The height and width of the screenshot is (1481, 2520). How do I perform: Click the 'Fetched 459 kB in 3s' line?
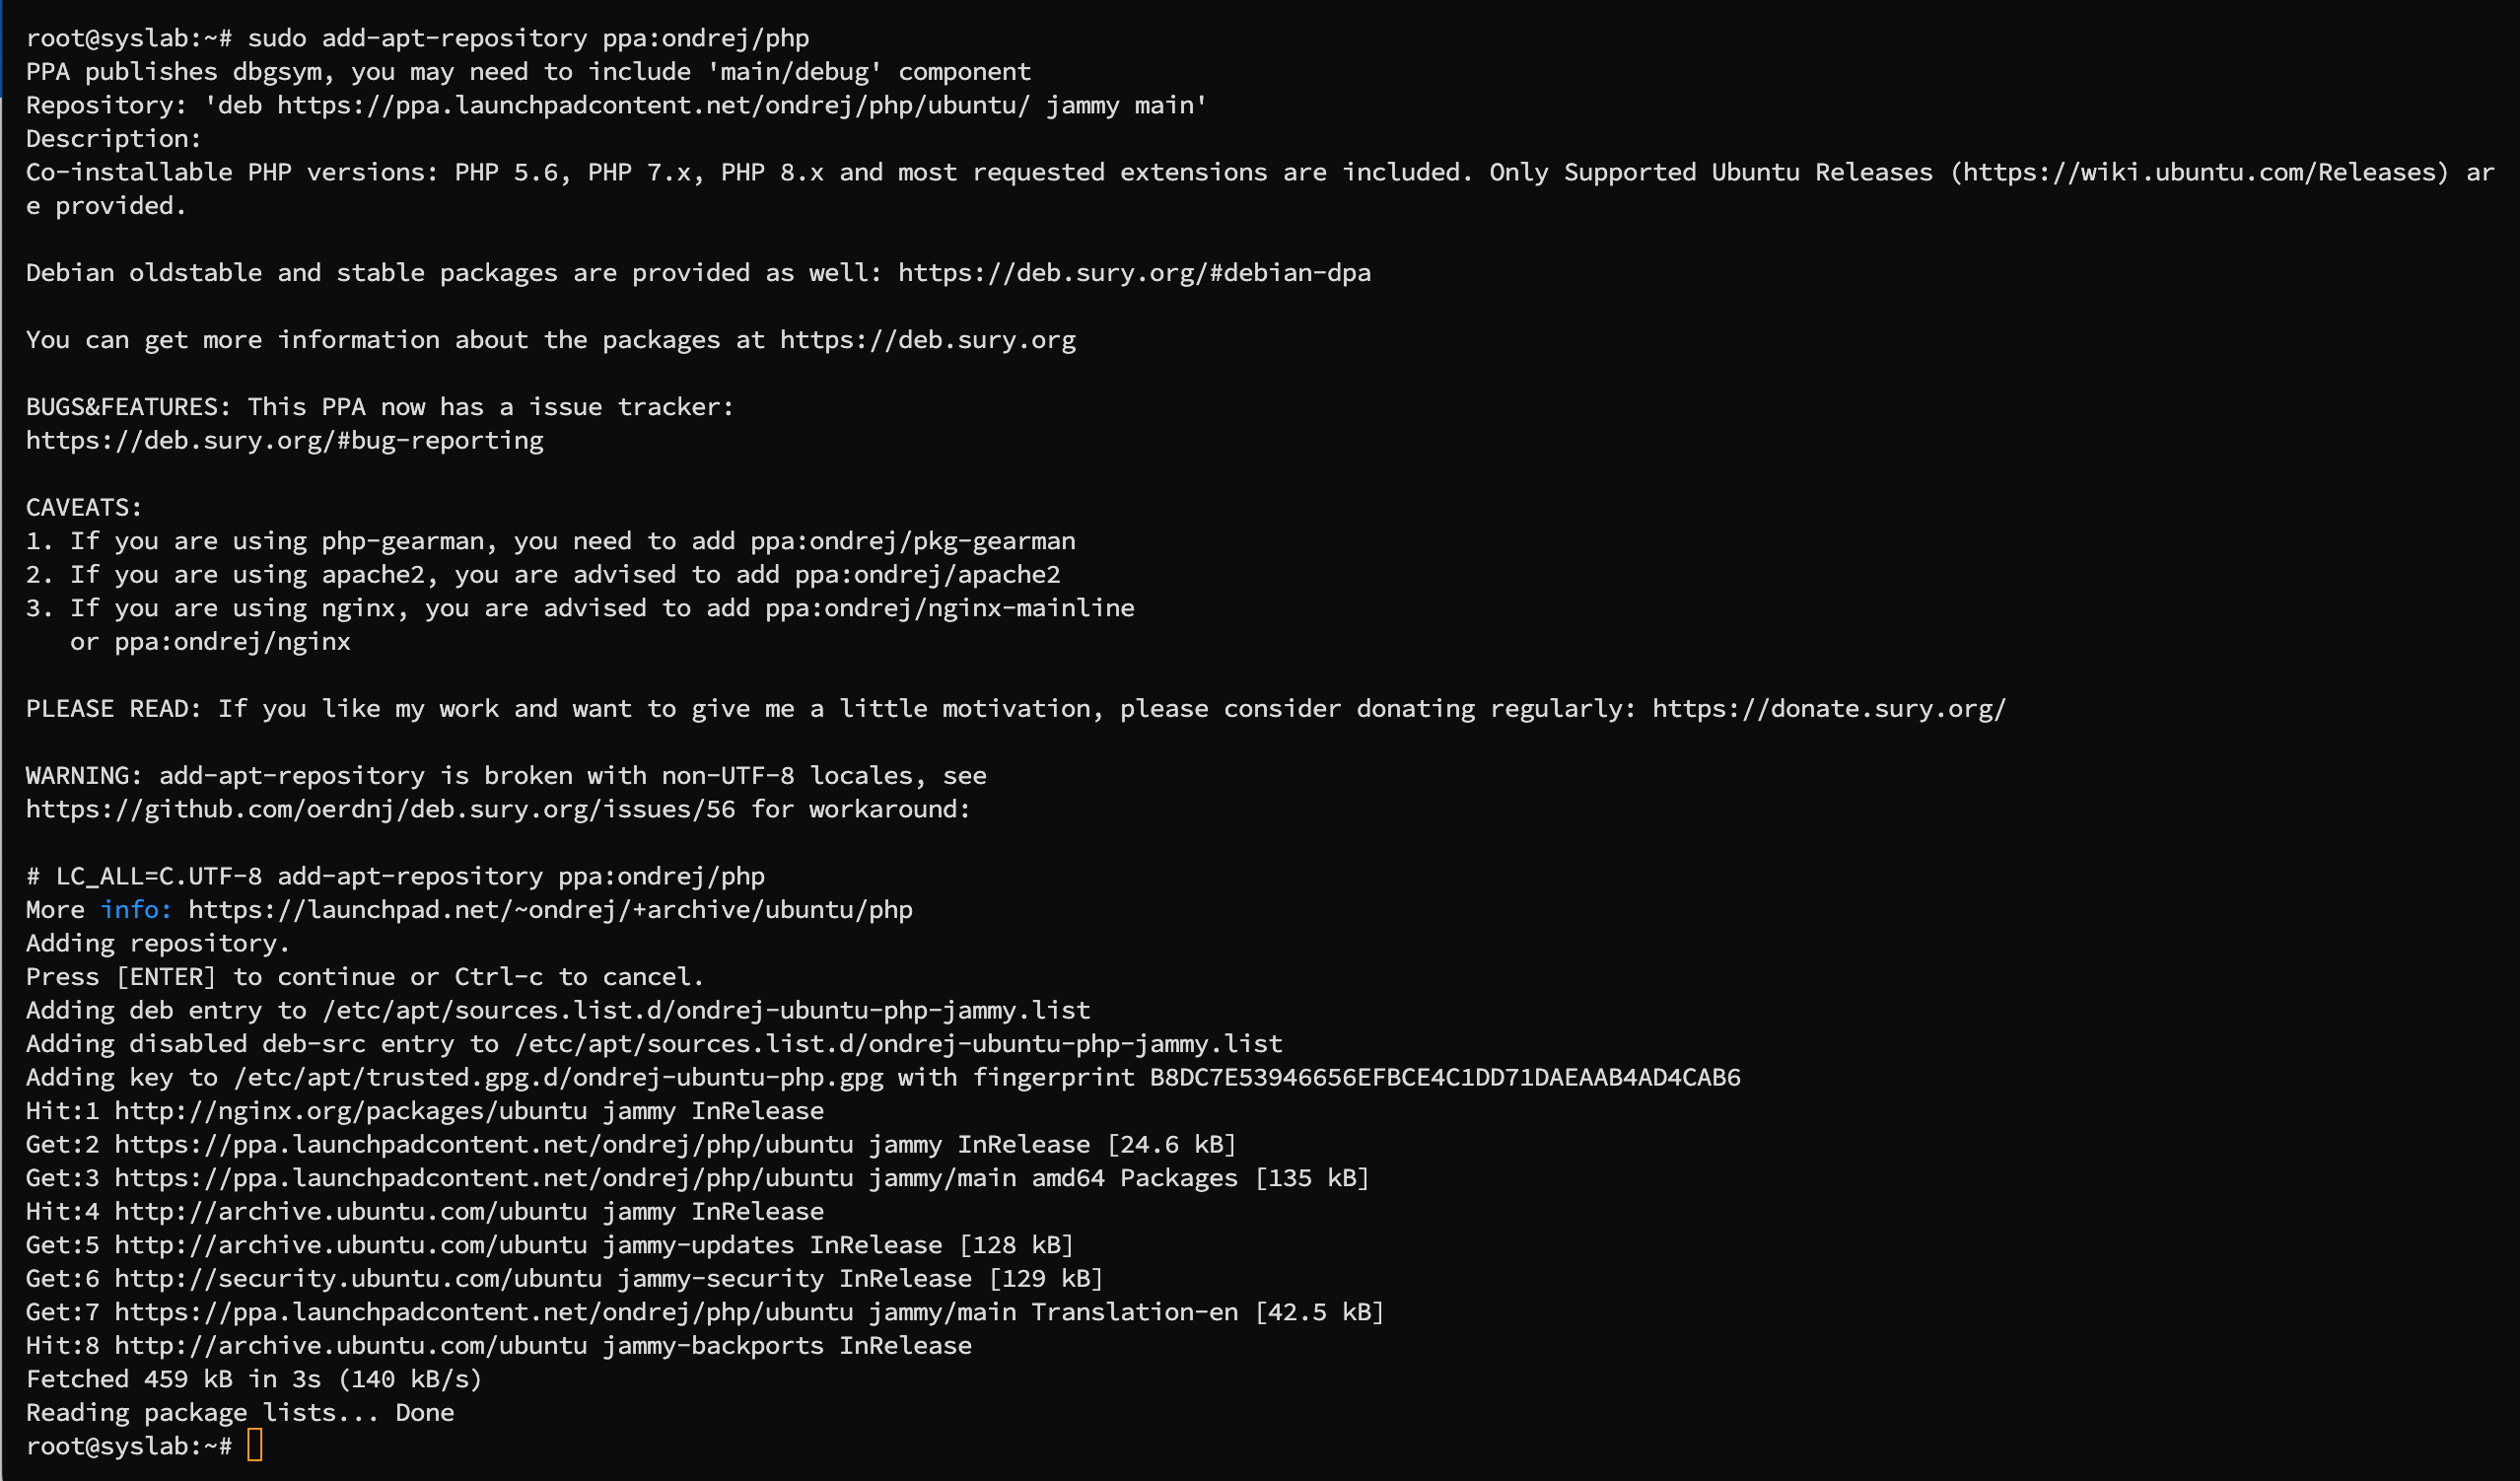[254, 1379]
